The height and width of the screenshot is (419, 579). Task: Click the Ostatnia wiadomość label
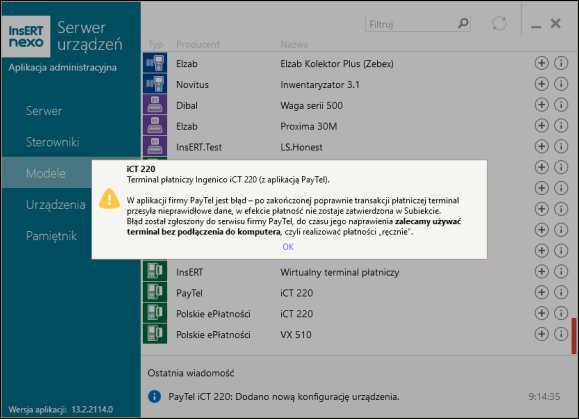click(191, 373)
